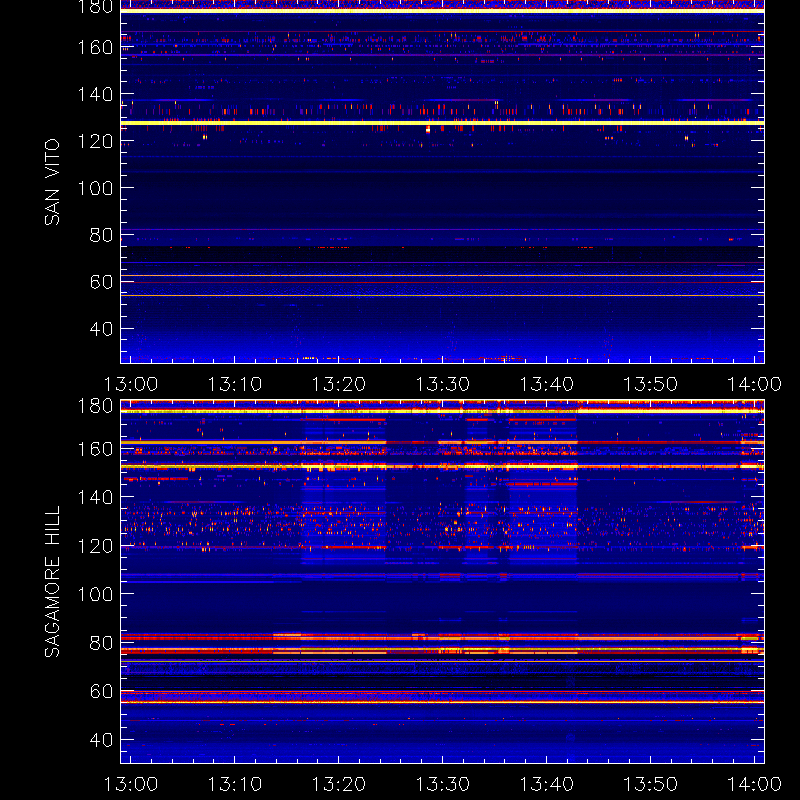Screen dimensions: 800x800
Task: Click the 13:30 time label below Sagamore Hill plot
Action: (x=442, y=784)
